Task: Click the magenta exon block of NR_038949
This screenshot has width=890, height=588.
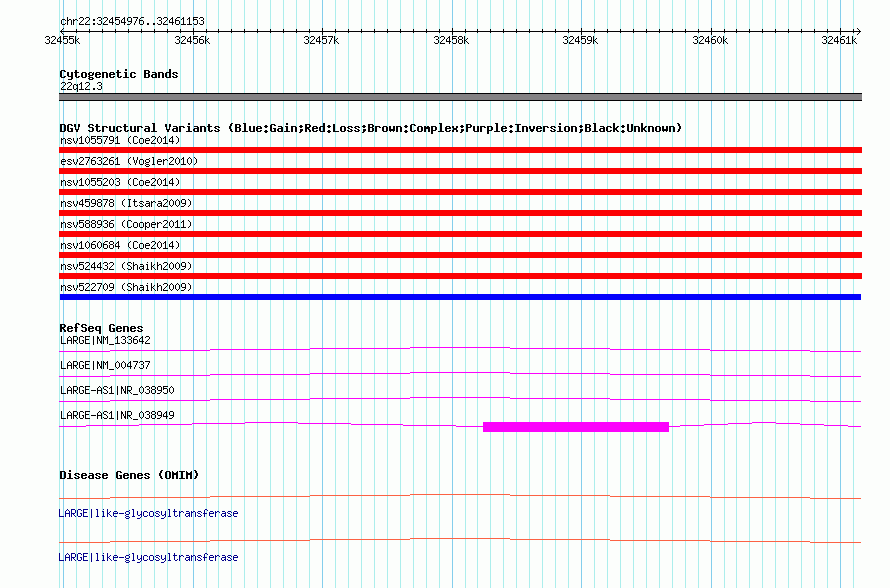Action: pos(576,427)
